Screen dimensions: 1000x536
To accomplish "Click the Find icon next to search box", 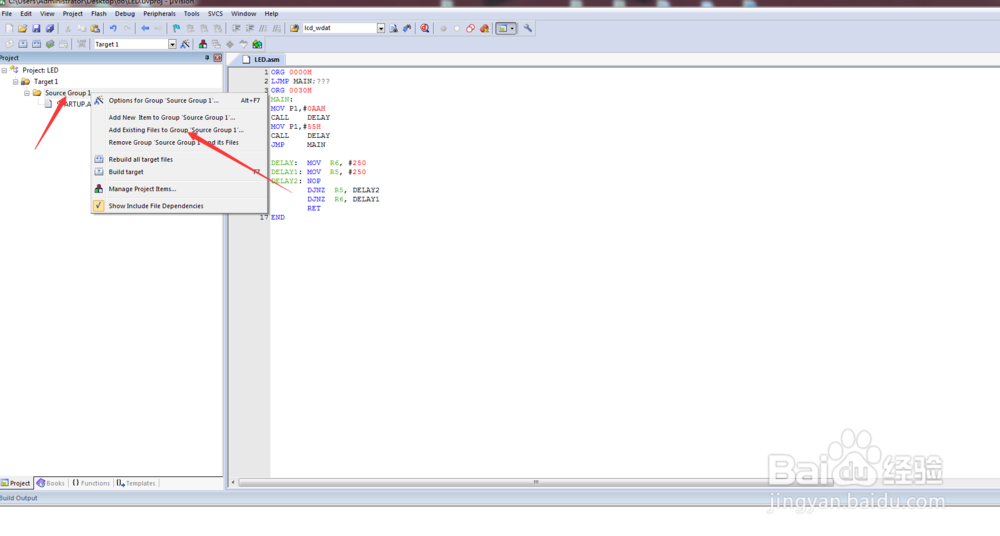I will click(x=393, y=28).
